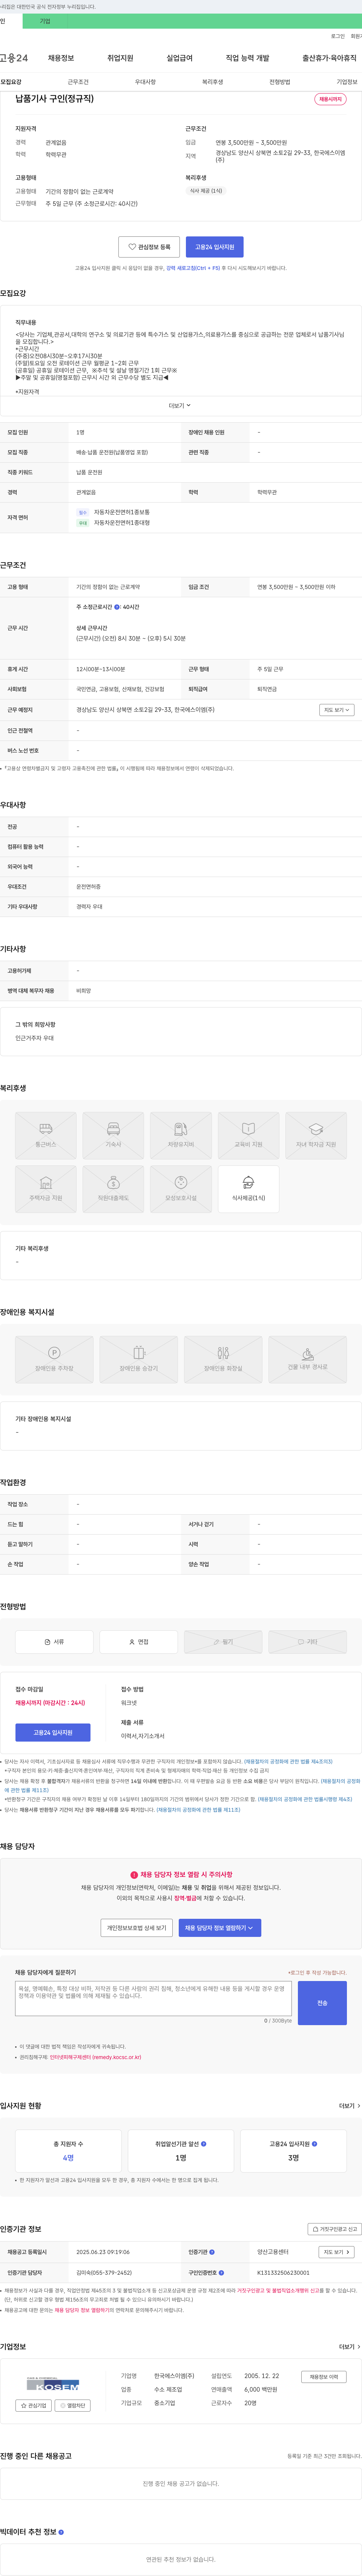Screen dimensions: 362x2576
Task: Open the 출산휴가·육아휴직 main menu
Action: pos(329,58)
